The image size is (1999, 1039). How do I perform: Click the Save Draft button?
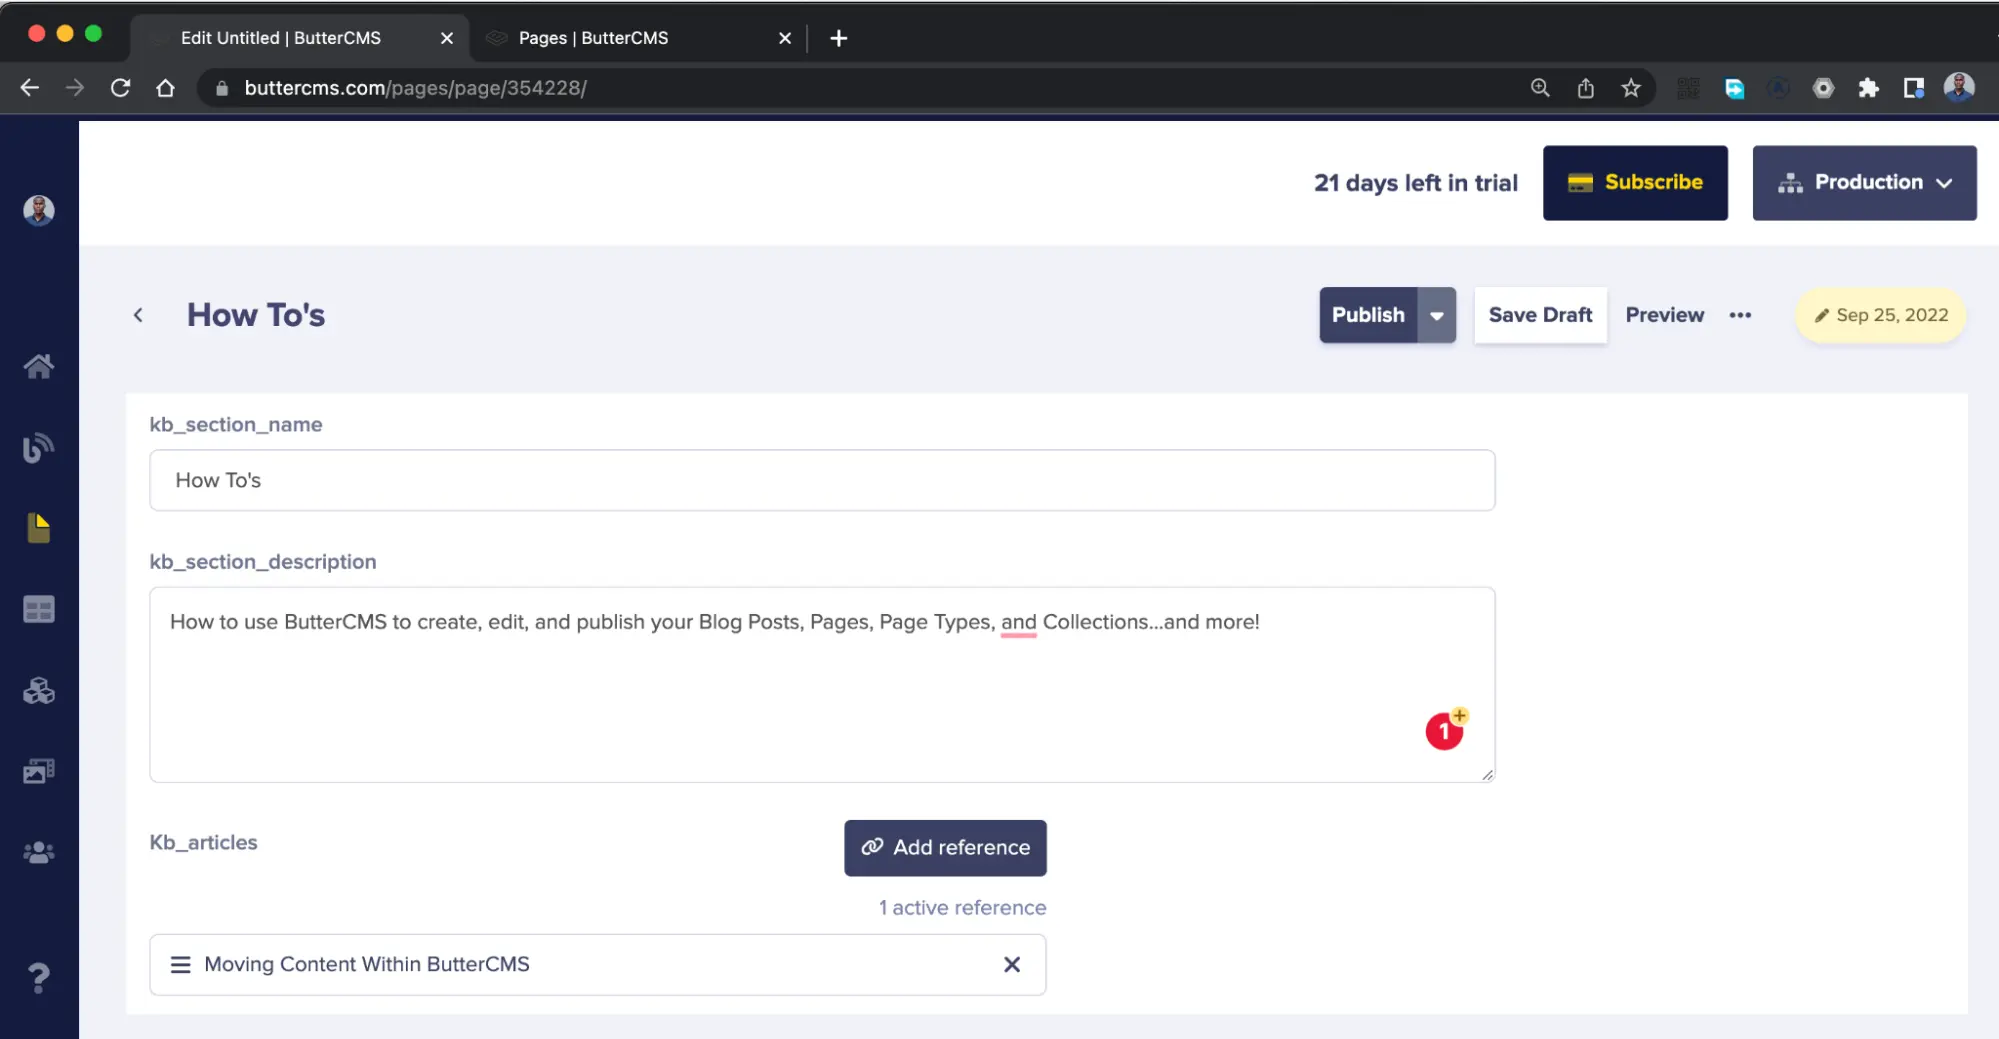pyautogui.click(x=1540, y=315)
